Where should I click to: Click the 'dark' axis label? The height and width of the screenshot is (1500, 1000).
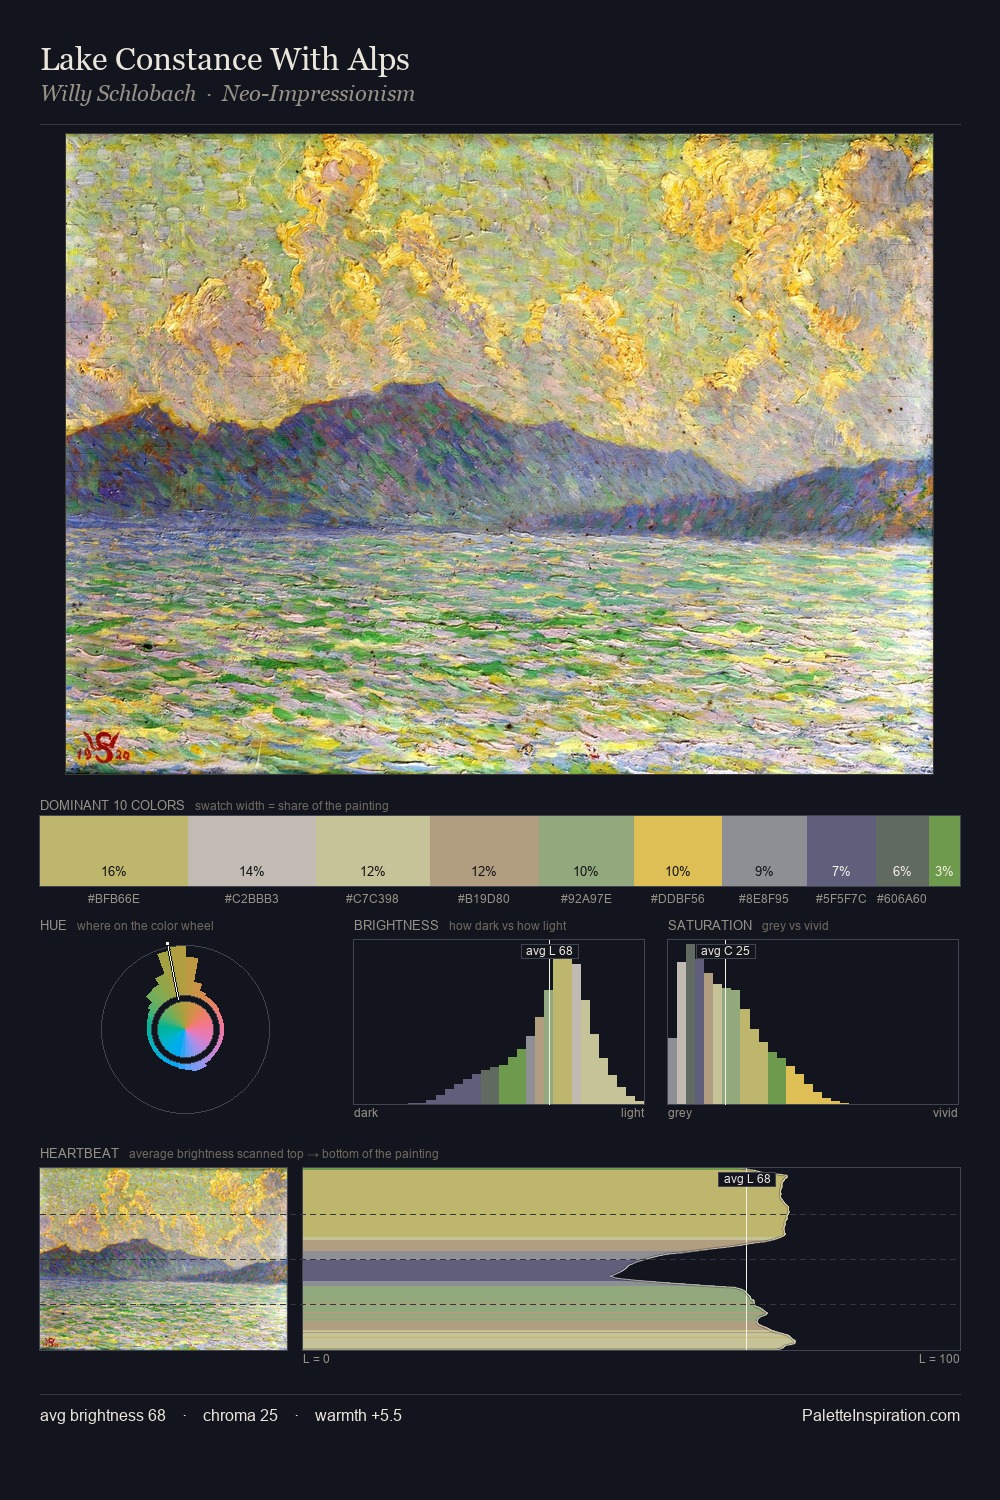[x=366, y=1113]
